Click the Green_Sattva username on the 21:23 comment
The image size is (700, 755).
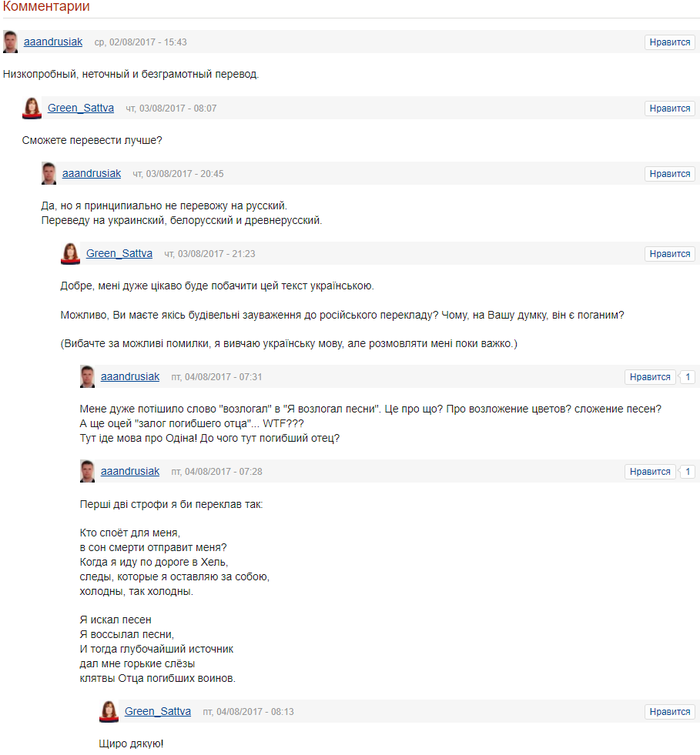click(119, 254)
